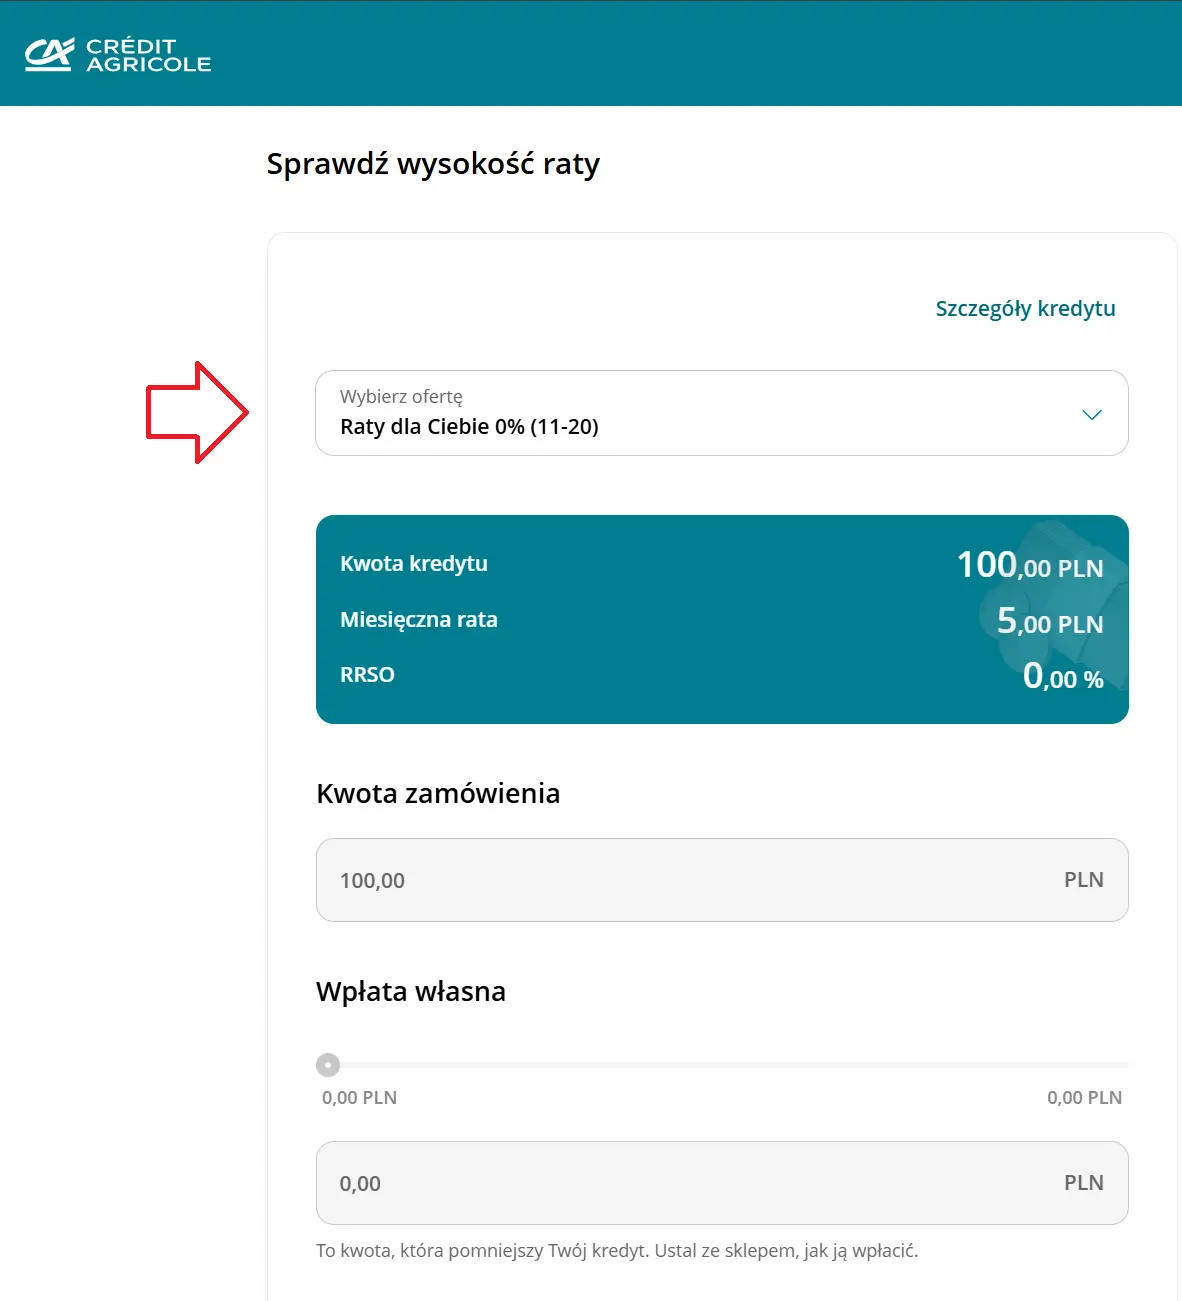Image resolution: width=1182 pixels, height=1301 pixels.
Task: Click the "Miesięczna rata" label
Action: [x=419, y=620]
